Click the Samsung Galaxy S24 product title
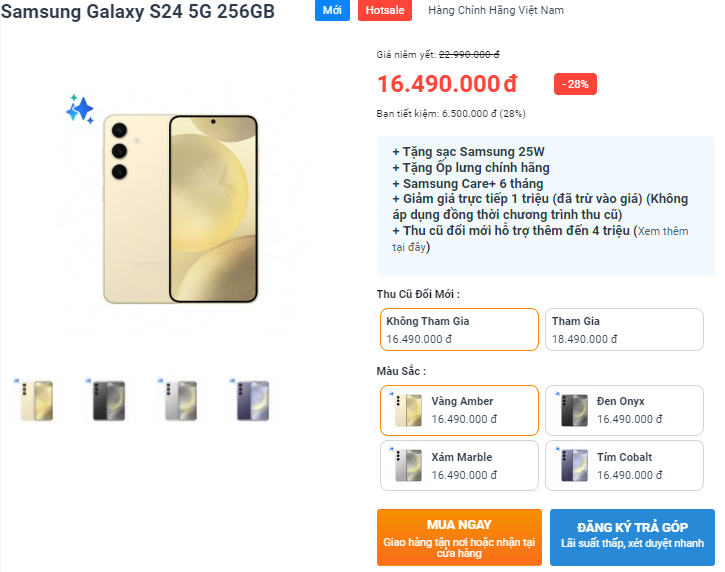This screenshot has width=725, height=572. 138,11
